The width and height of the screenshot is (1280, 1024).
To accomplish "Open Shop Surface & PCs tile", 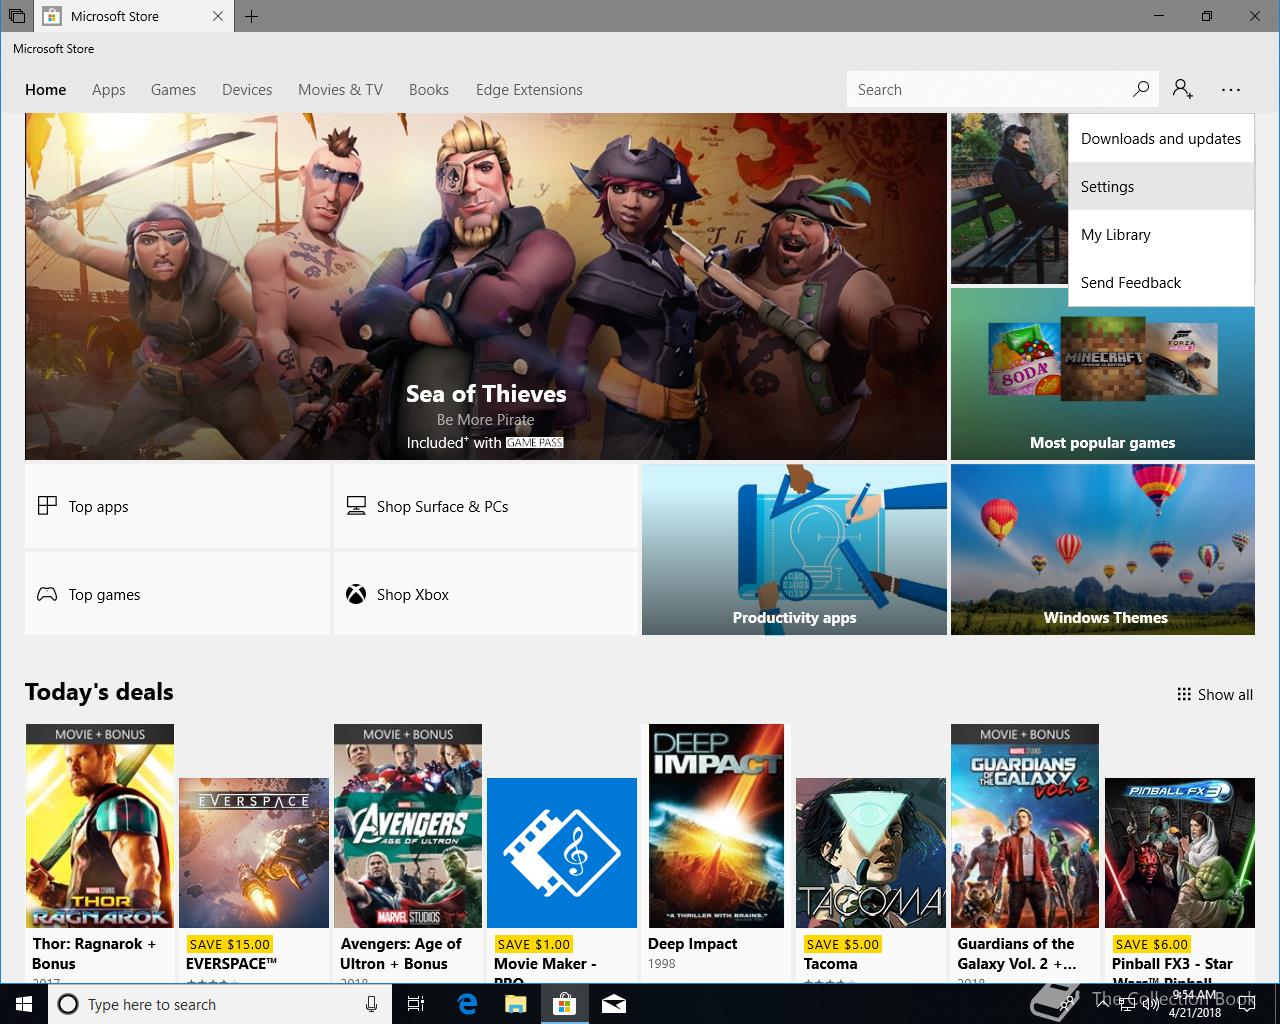I will 486,506.
